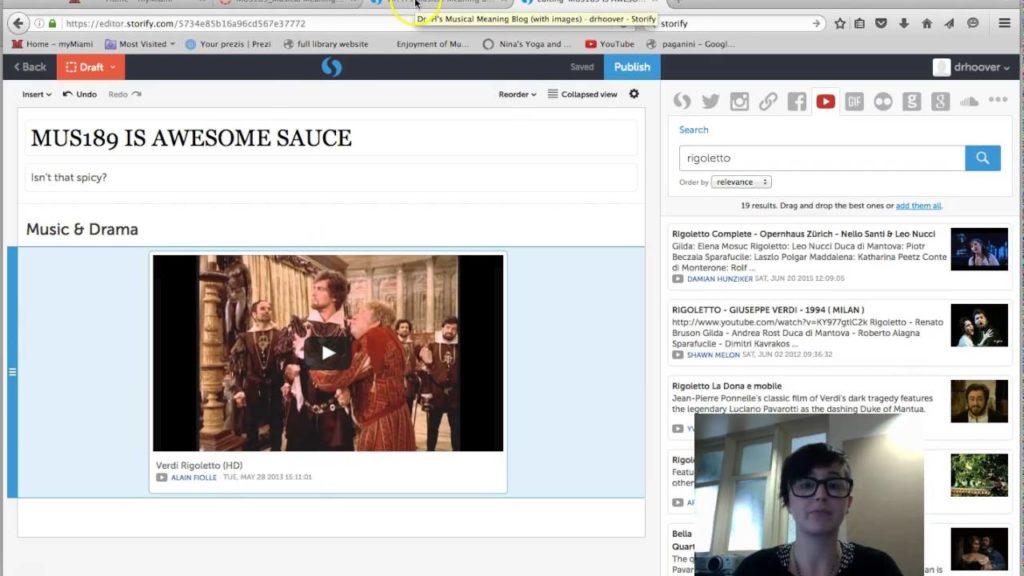This screenshot has height=576, width=1024.
Task: Open the Reorder dropdown
Action: pyautogui.click(x=517, y=94)
